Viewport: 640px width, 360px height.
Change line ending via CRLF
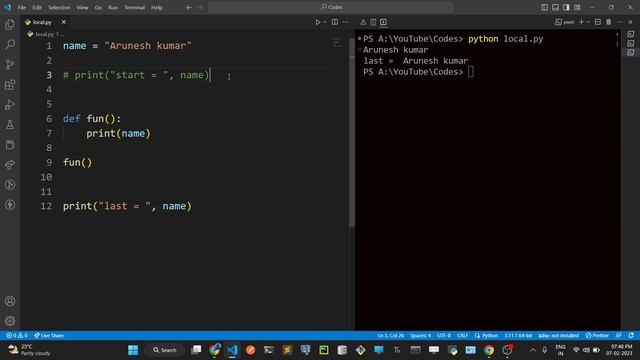click(462, 336)
